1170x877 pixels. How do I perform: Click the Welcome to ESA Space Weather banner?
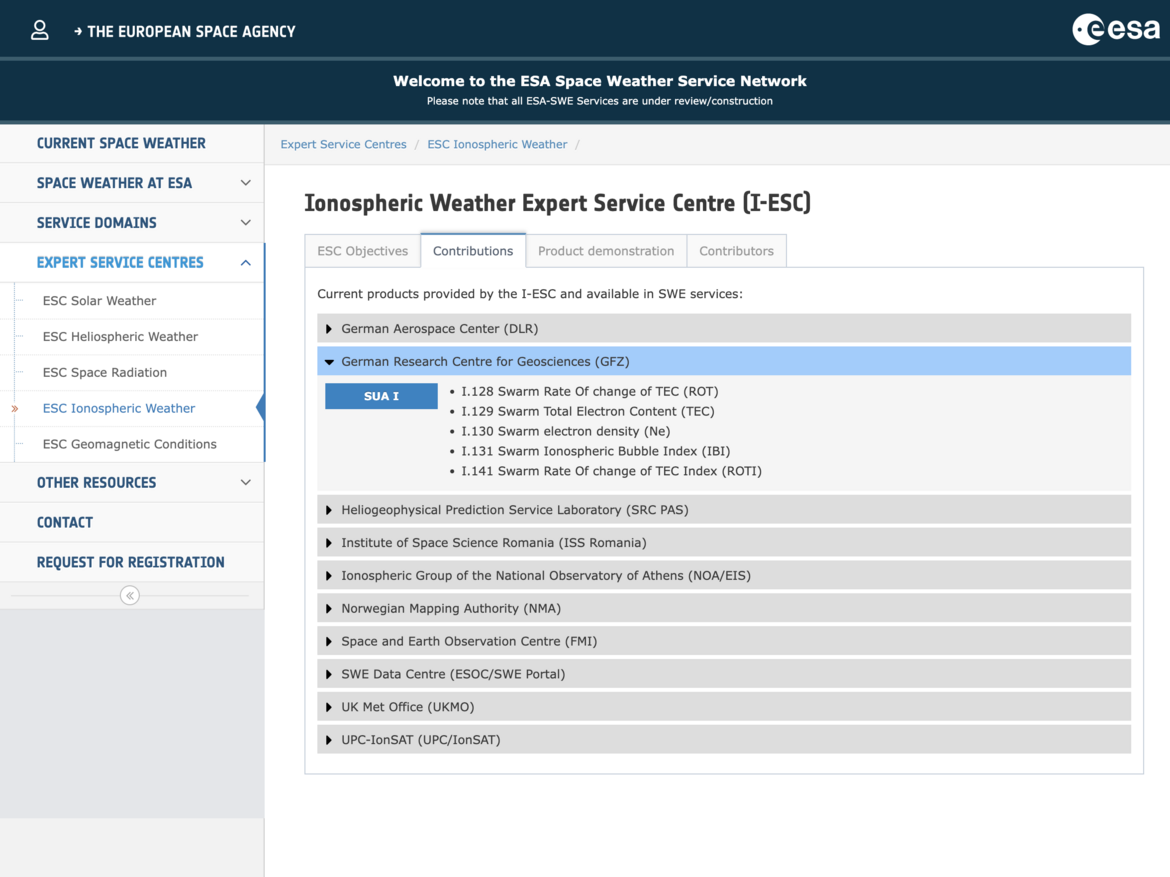tap(600, 81)
